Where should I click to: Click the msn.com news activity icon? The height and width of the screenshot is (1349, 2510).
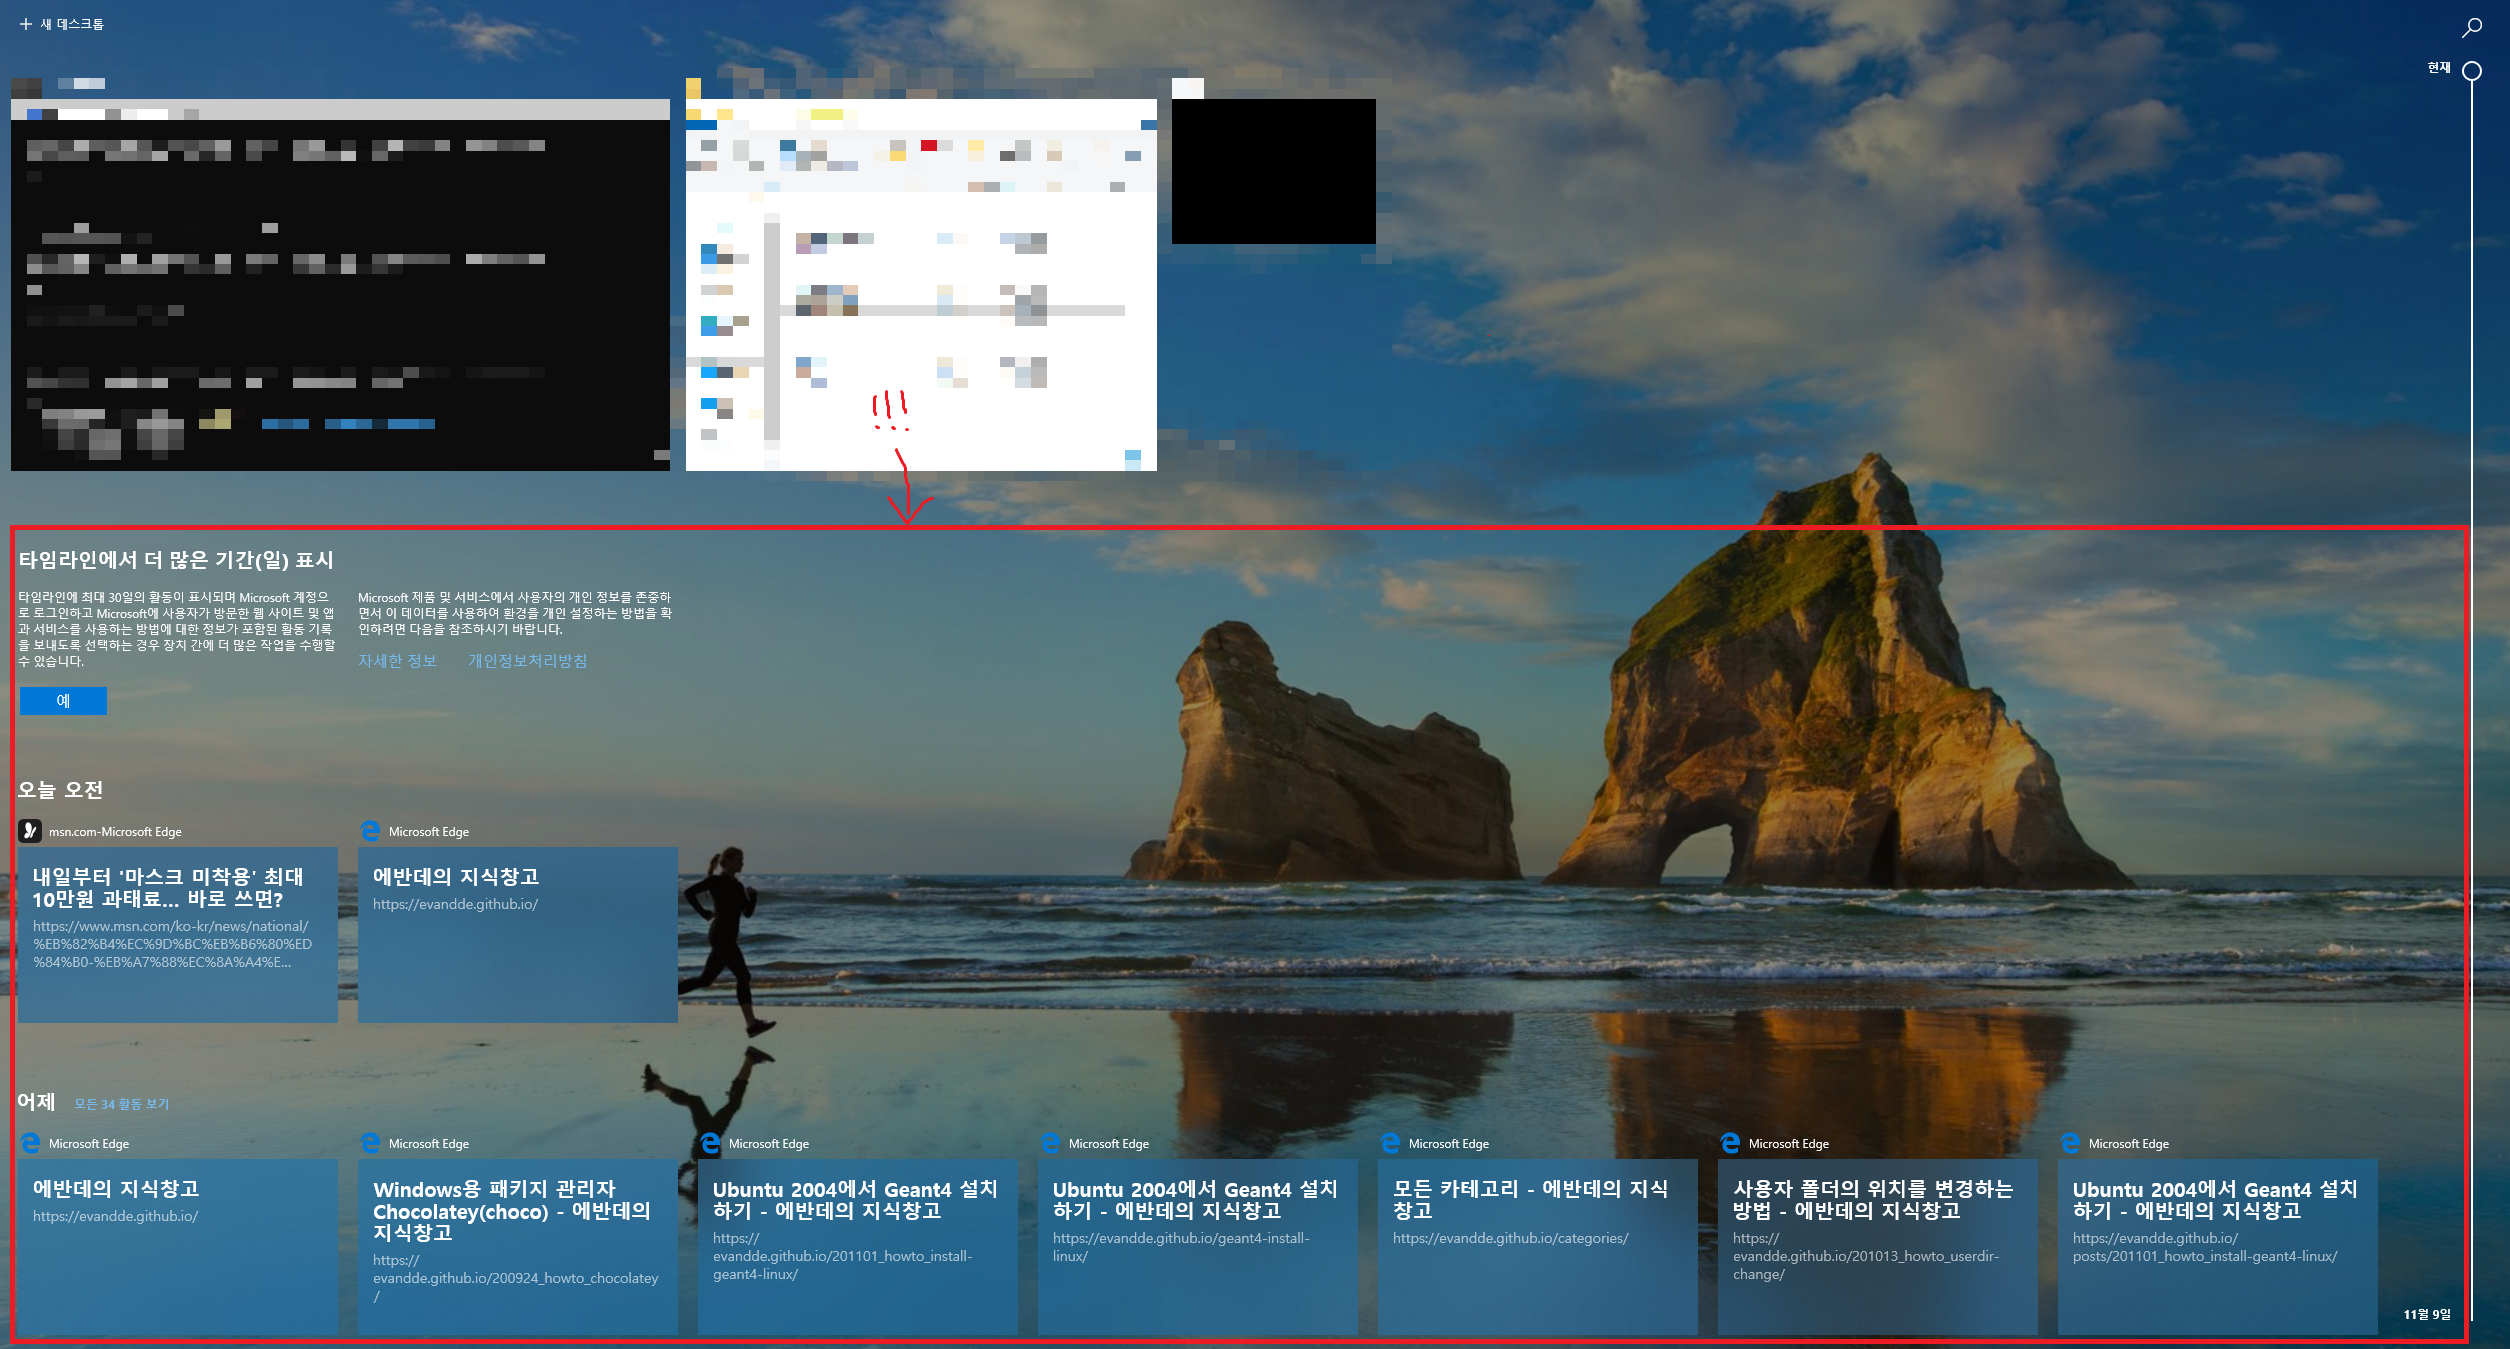(x=30, y=831)
